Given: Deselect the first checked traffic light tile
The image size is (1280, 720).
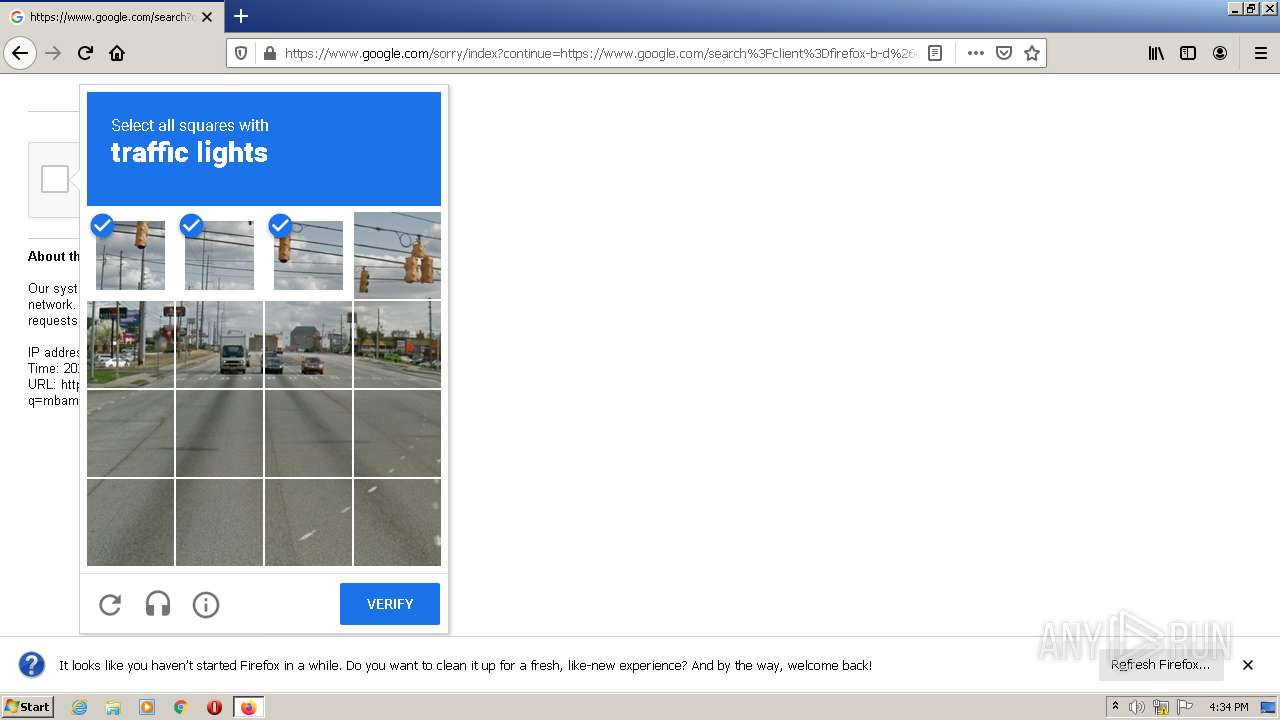Looking at the screenshot, I should 130,255.
